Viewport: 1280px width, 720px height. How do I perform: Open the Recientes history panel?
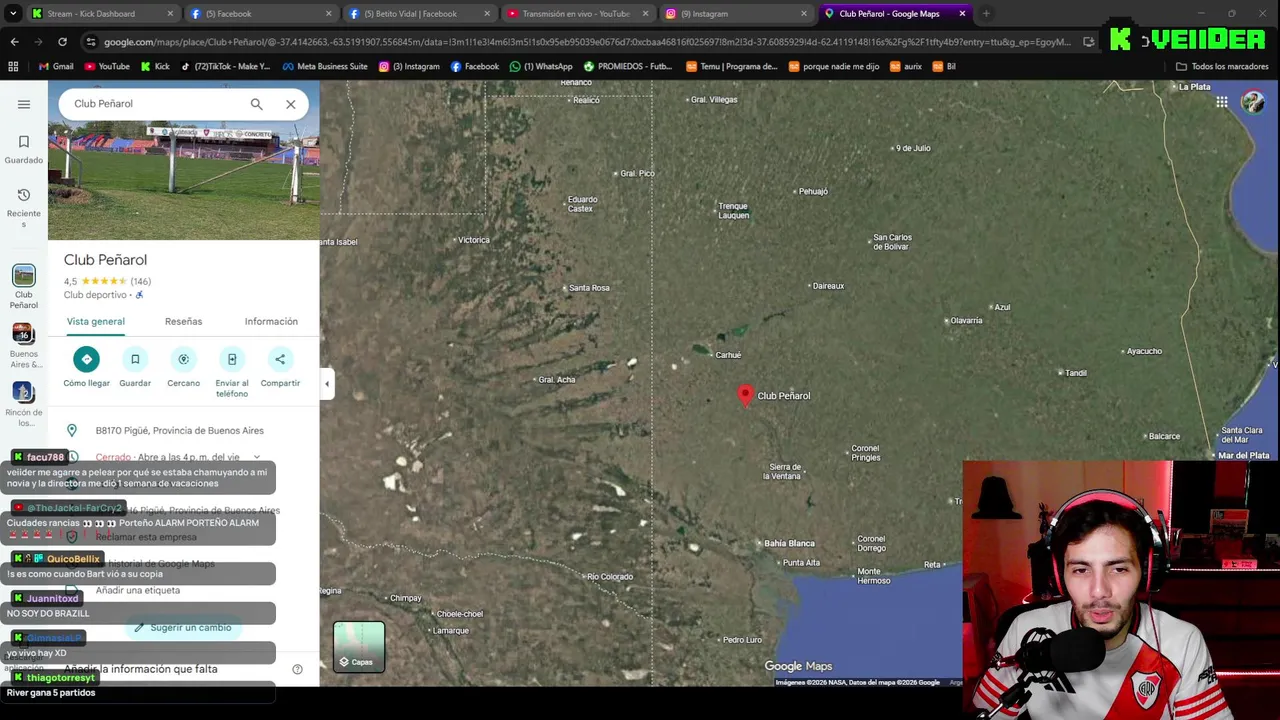click(24, 208)
